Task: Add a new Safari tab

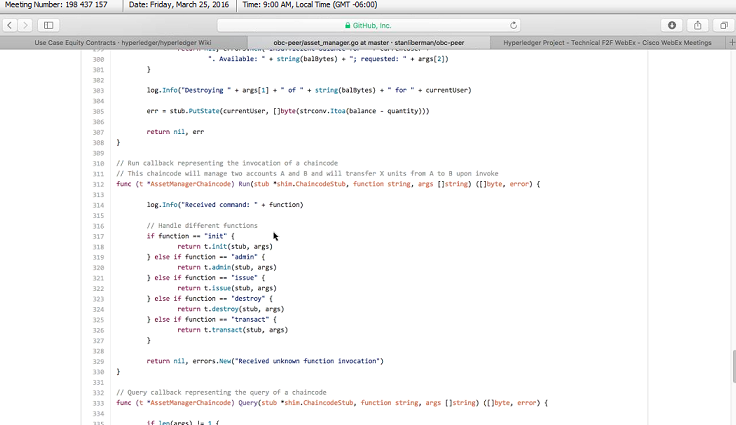Action: pyautogui.click(x=731, y=43)
